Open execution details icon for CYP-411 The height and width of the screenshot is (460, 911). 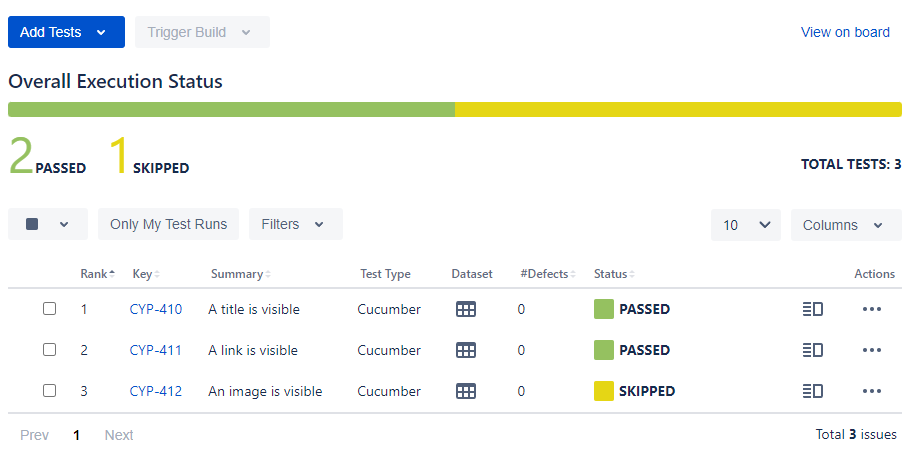coord(812,350)
